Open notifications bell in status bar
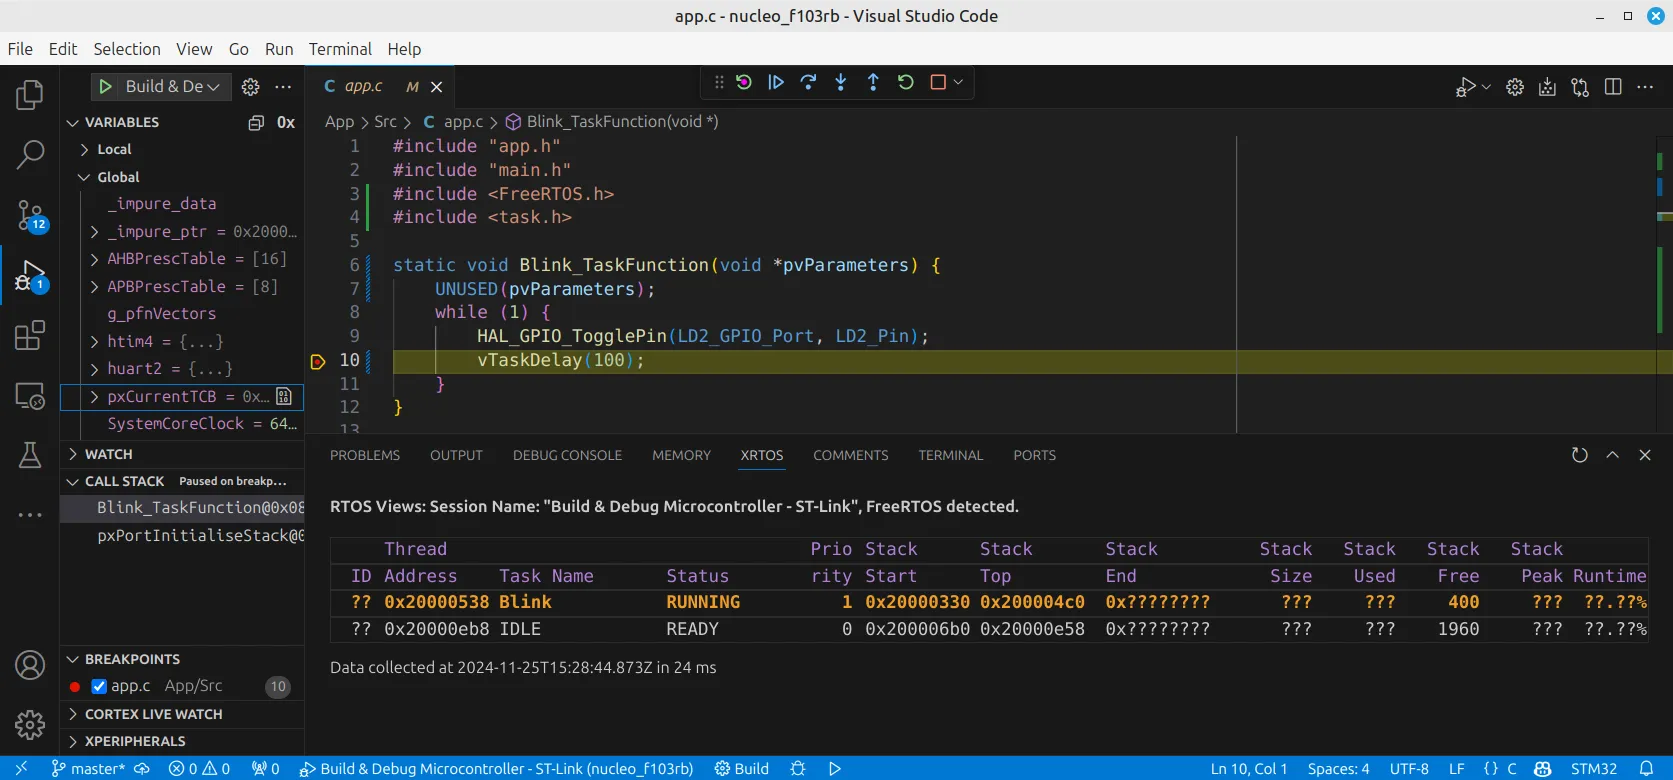Image resolution: width=1673 pixels, height=780 pixels. click(x=1647, y=768)
